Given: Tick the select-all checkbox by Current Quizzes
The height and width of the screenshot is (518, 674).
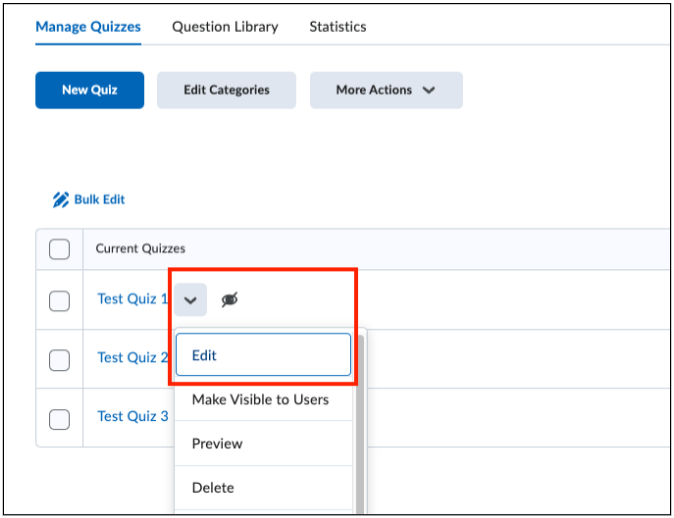Looking at the screenshot, I should coord(59,249).
